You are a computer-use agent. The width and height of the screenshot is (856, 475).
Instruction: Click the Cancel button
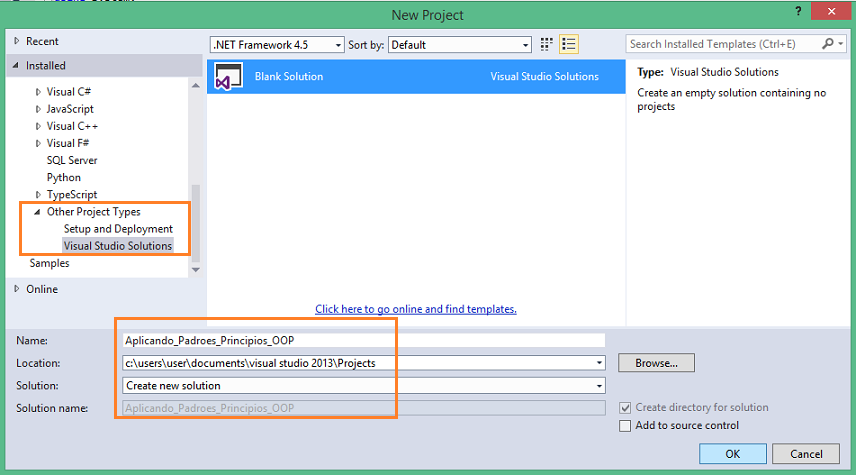coord(806,454)
